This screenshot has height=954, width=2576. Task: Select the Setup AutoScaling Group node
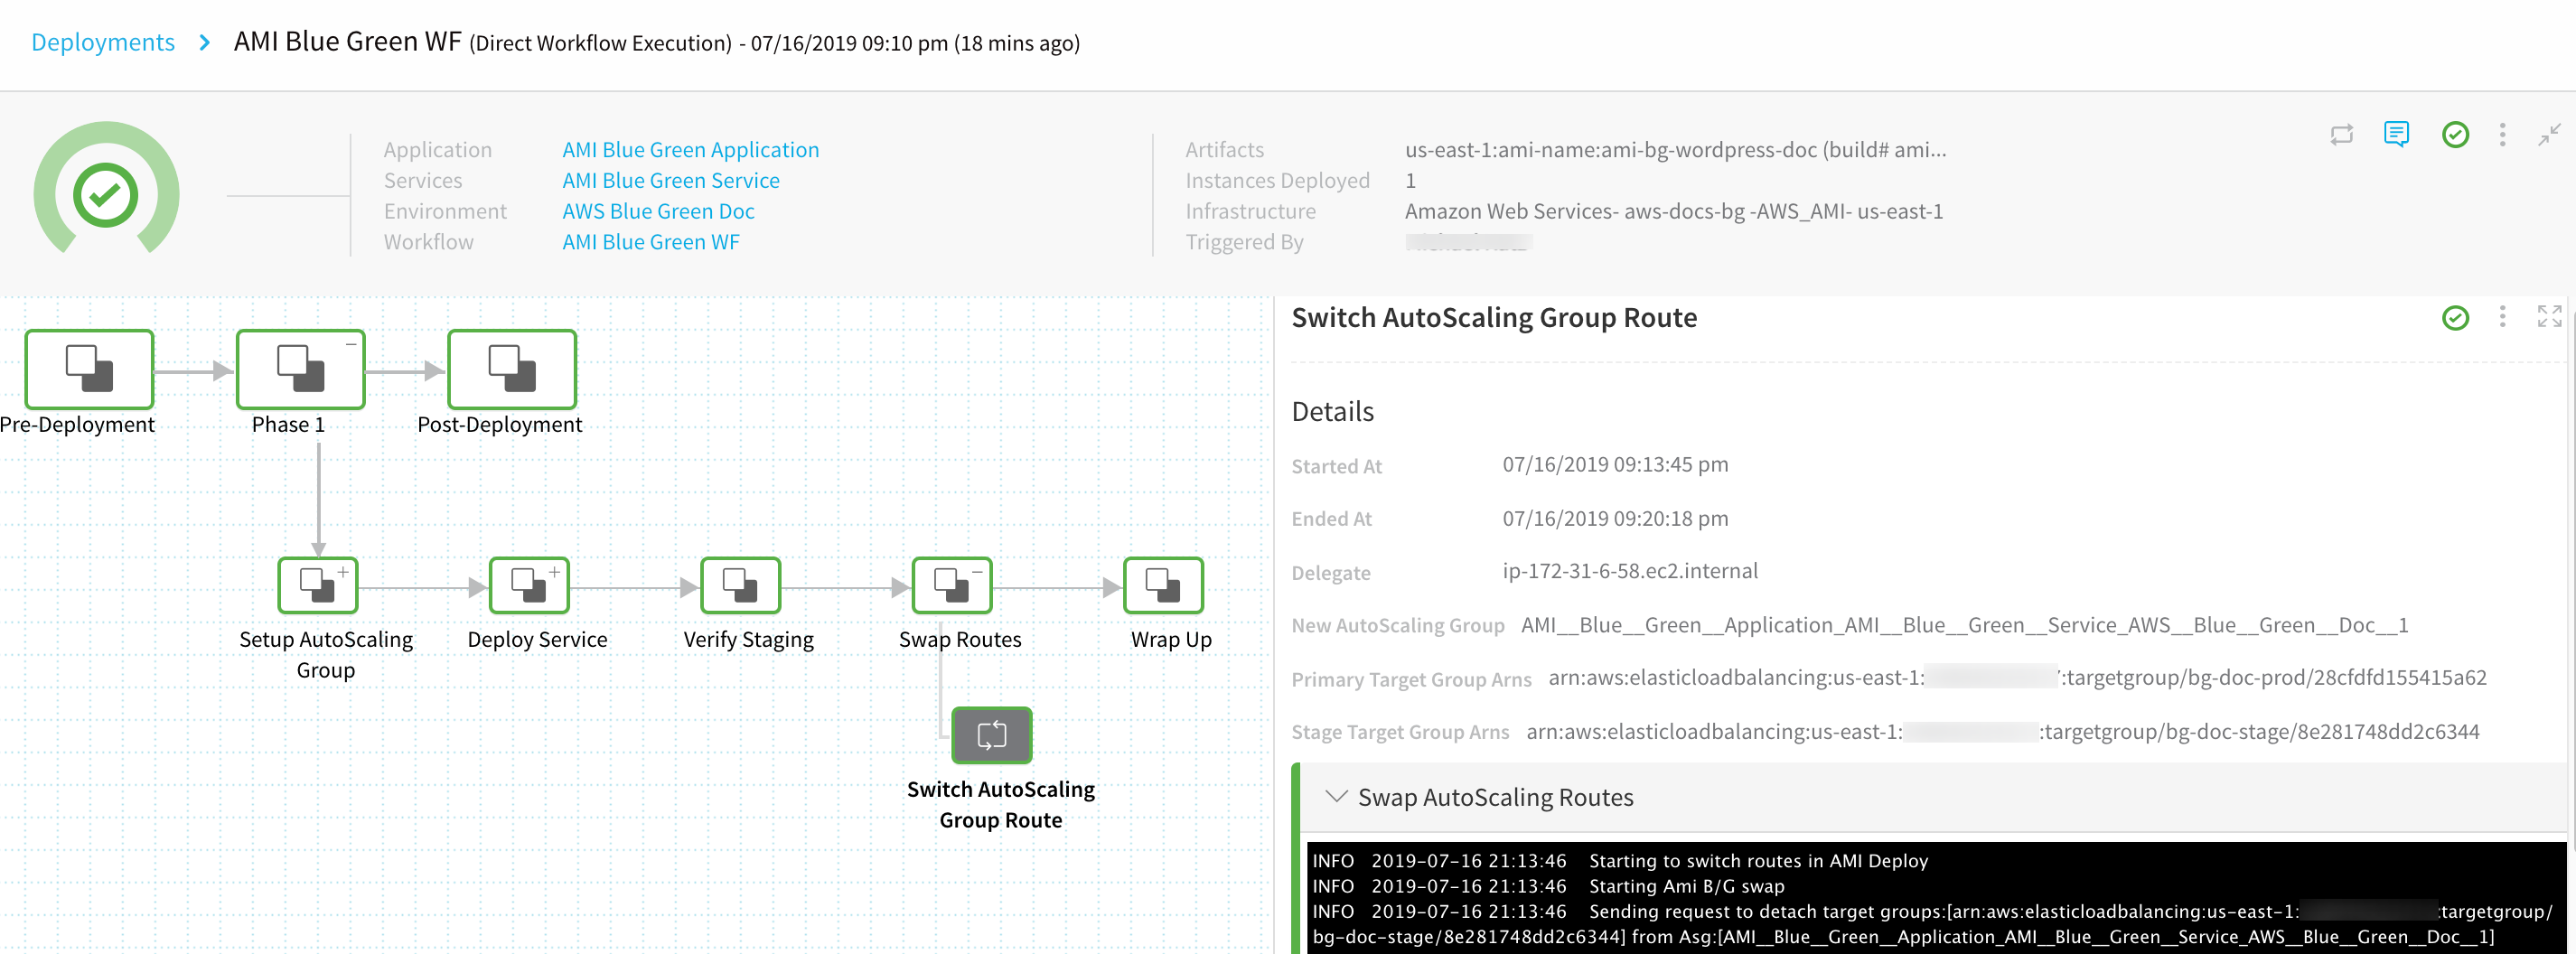(x=318, y=585)
